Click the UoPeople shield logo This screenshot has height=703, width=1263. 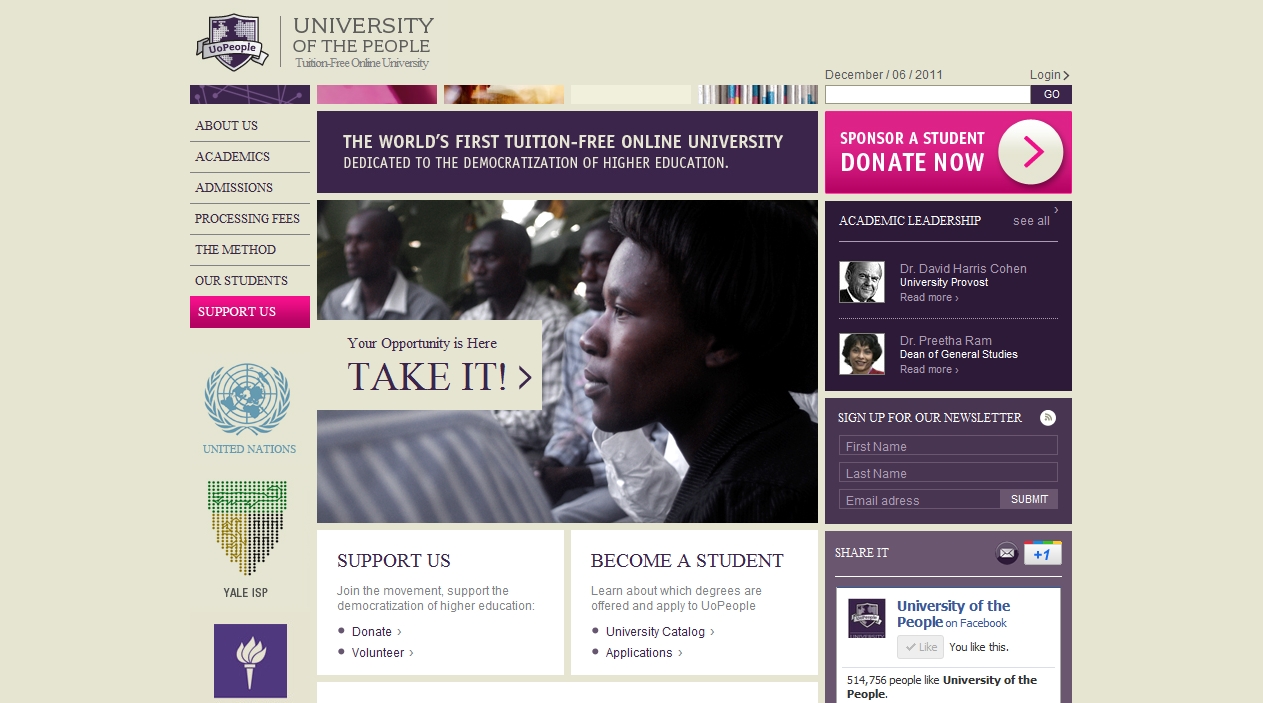pyautogui.click(x=233, y=42)
